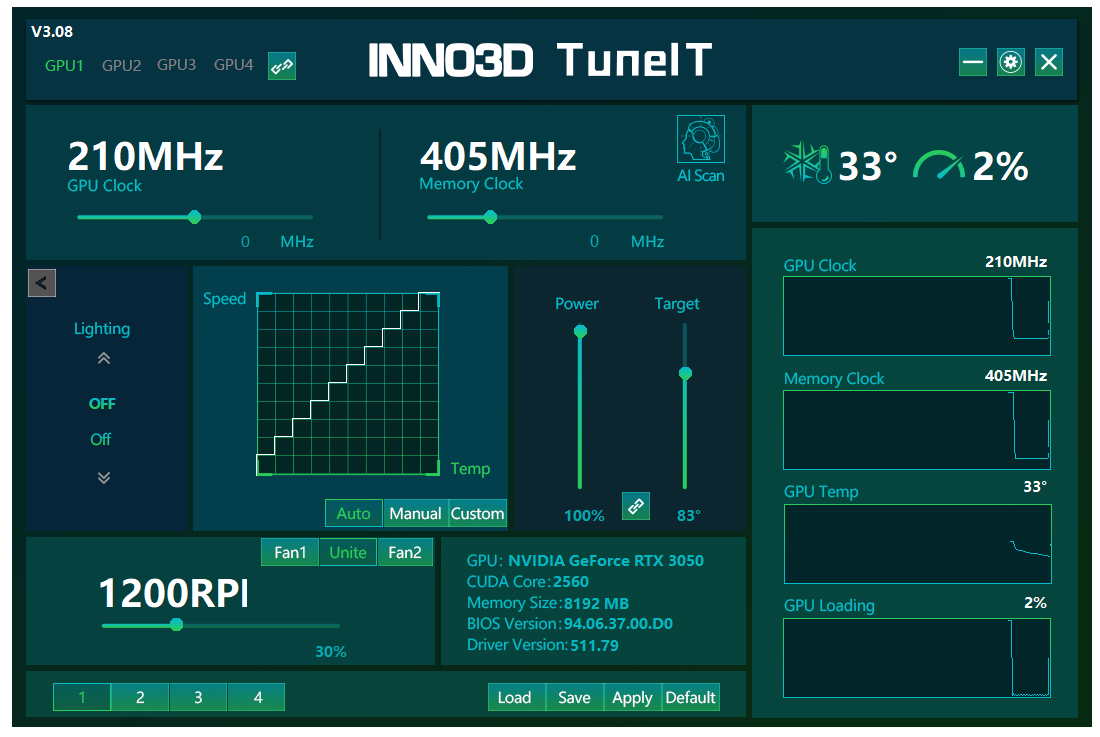This screenshot has height=737, width=1100.
Task: Set fan mode to Auto
Action: (354, 513)
